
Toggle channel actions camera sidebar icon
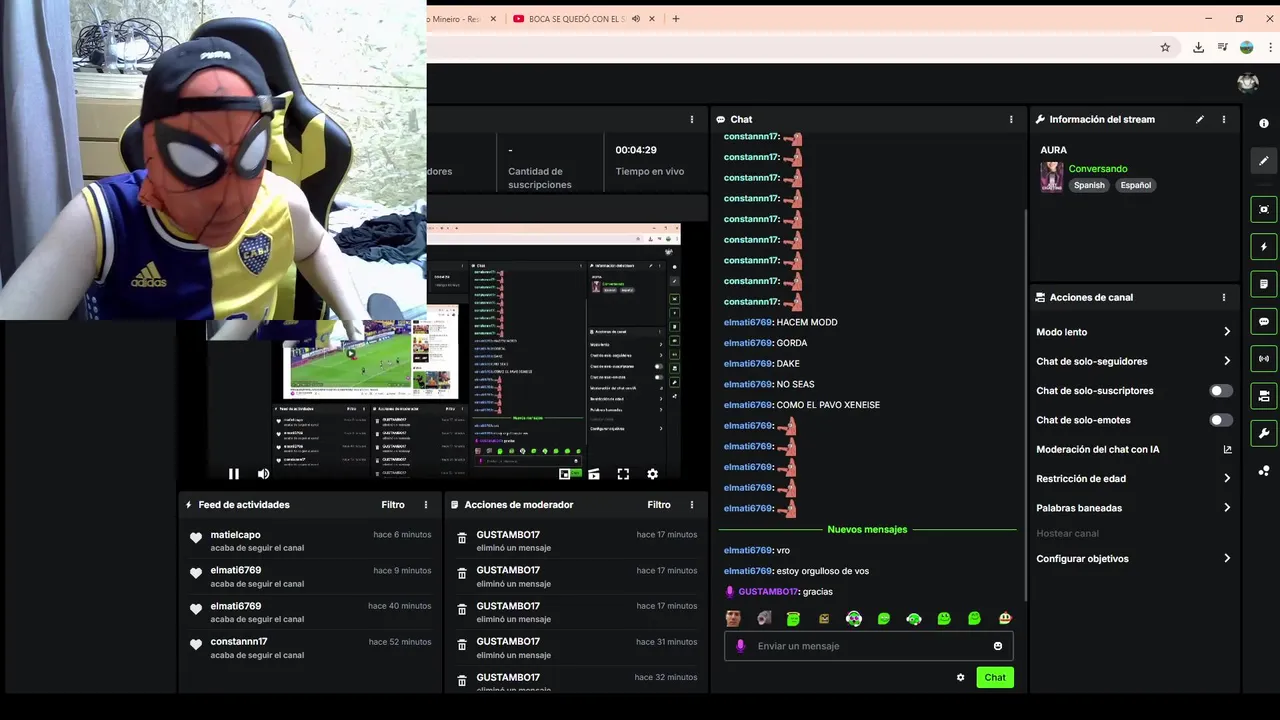pos(1264,396)
